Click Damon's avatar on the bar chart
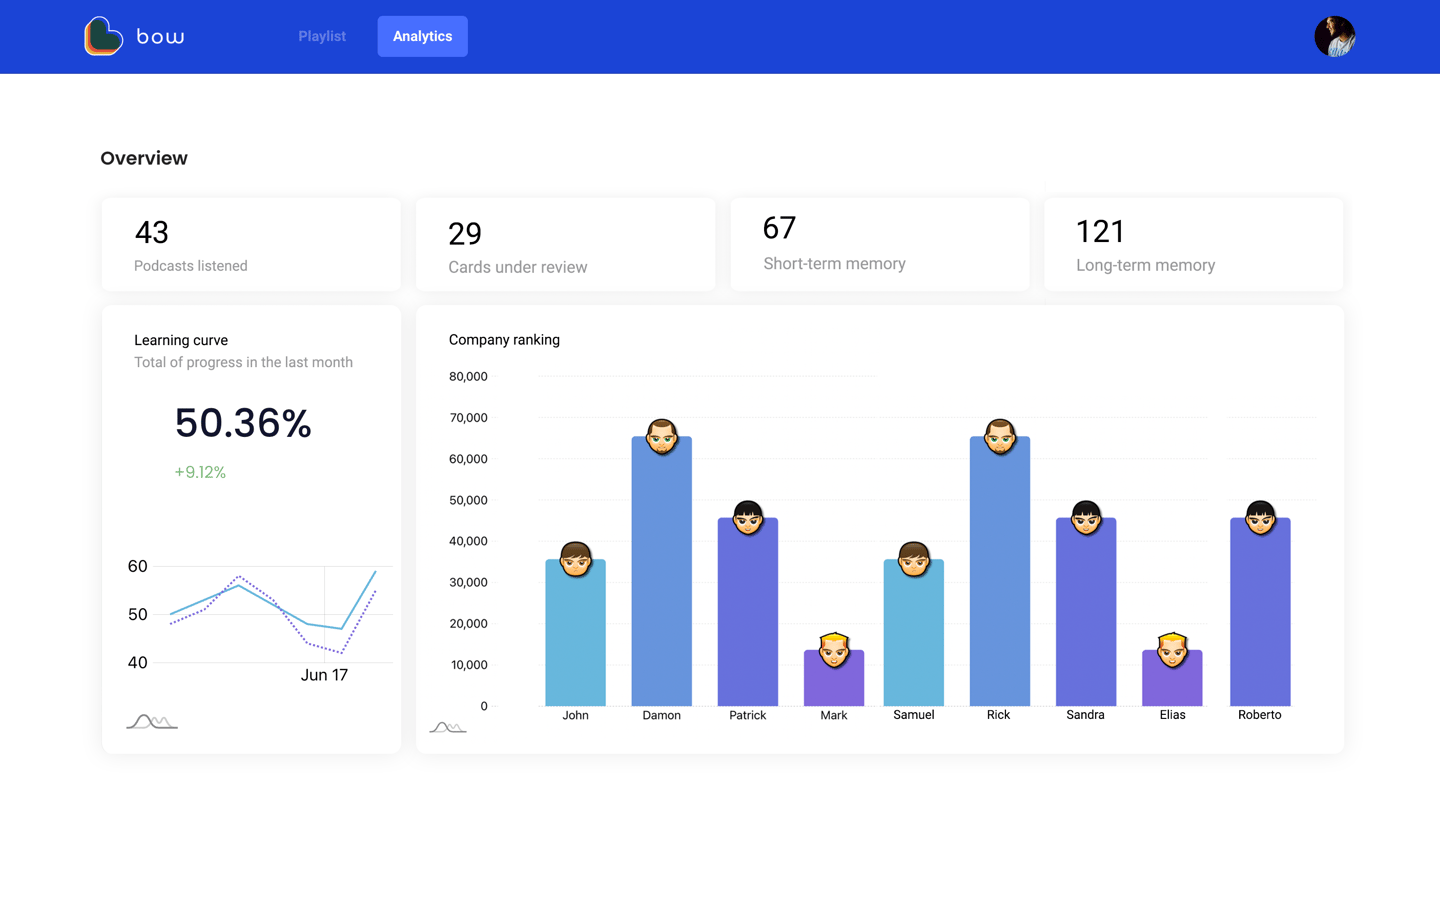The image size is (1440, 923). click(661, 436)
